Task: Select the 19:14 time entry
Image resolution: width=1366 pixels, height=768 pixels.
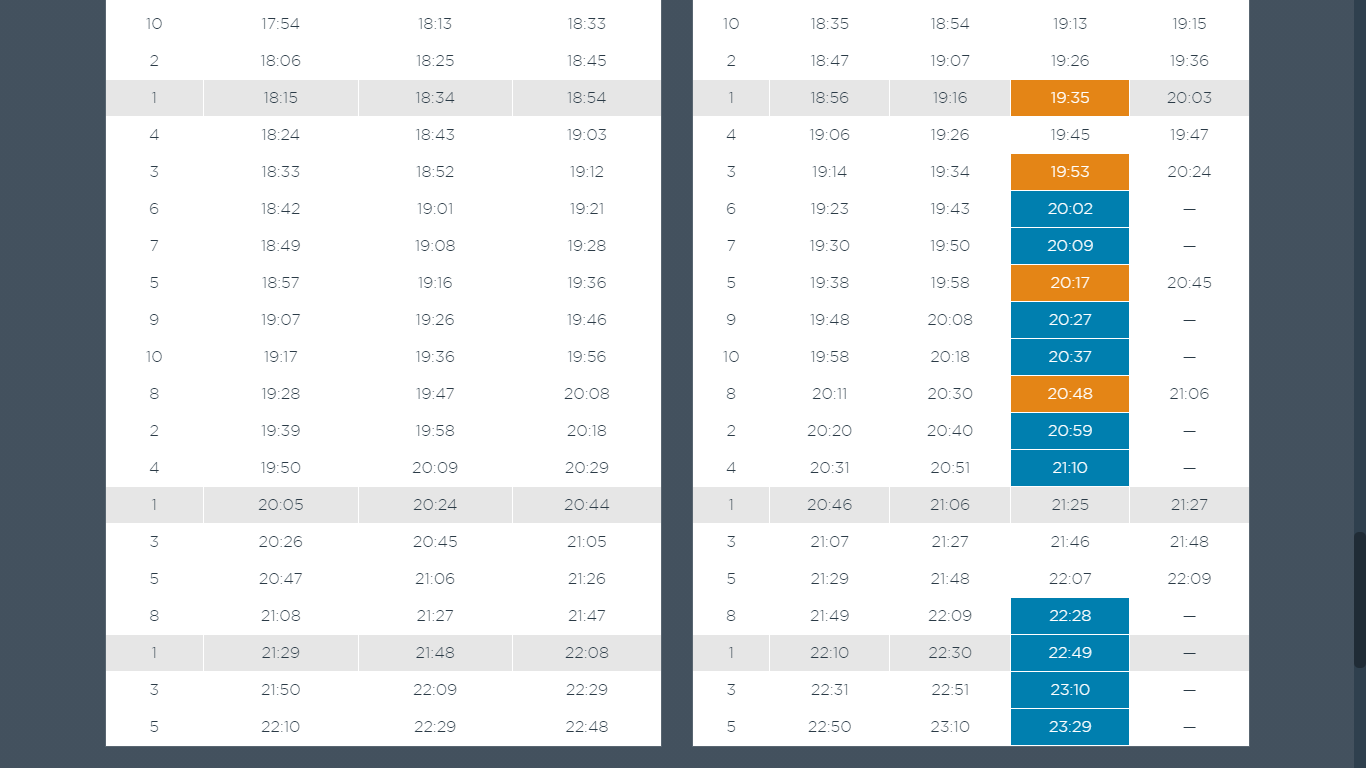Action: 830,172
